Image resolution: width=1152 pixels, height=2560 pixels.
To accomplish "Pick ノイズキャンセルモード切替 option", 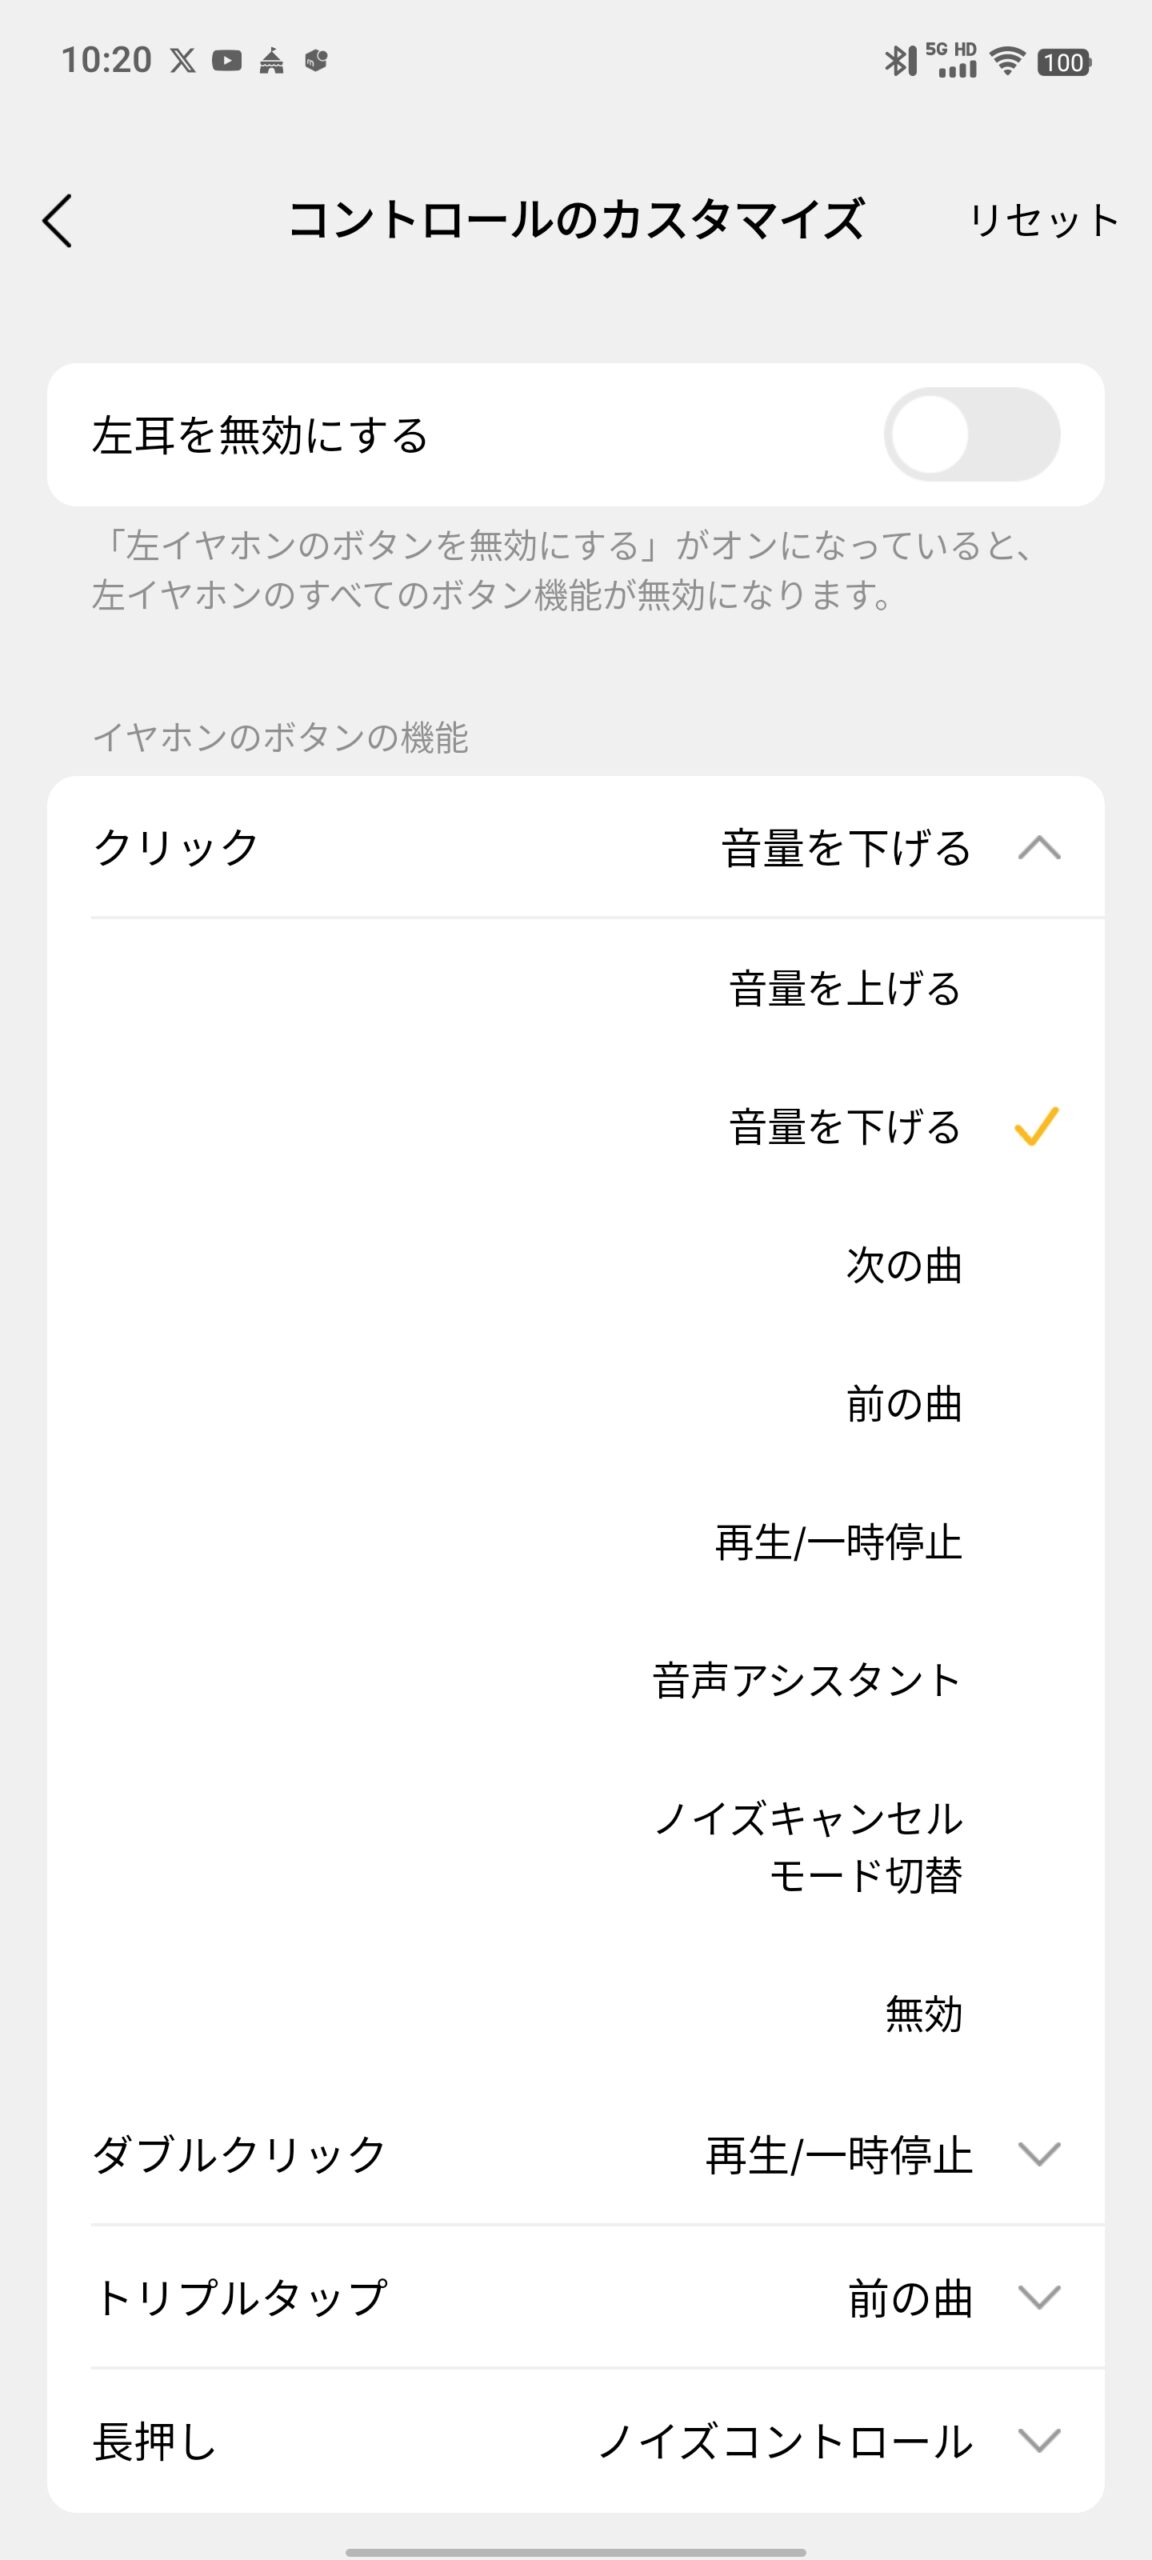I will 809,1847.
